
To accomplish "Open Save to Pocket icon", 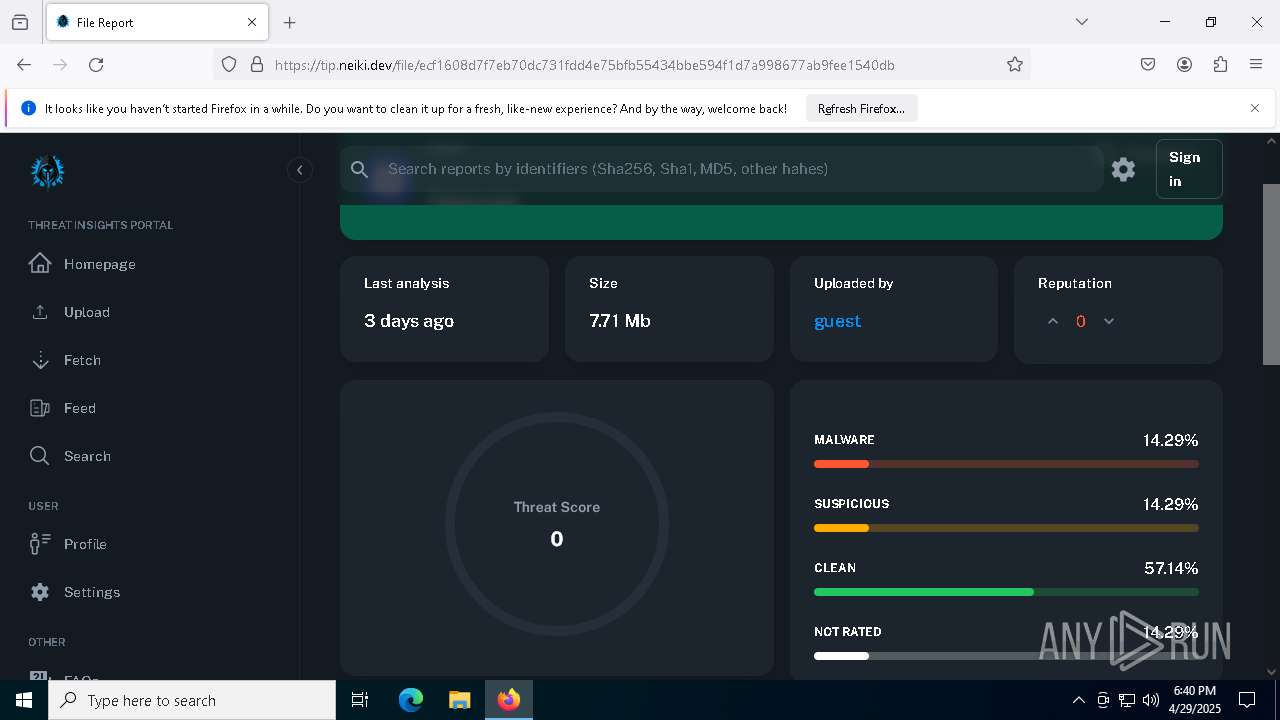I will click(x=1148, y=64).
